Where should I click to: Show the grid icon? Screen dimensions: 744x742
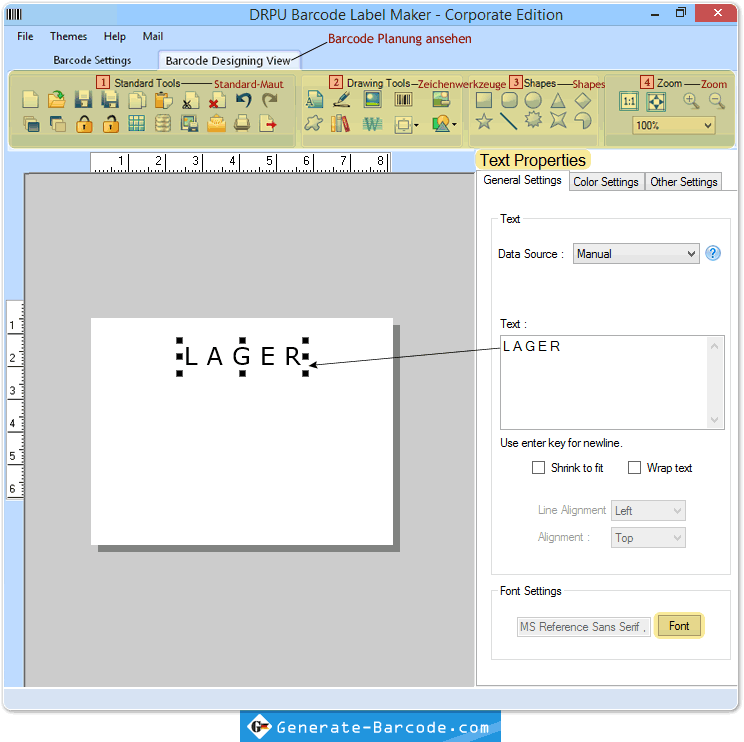point(137,123)
